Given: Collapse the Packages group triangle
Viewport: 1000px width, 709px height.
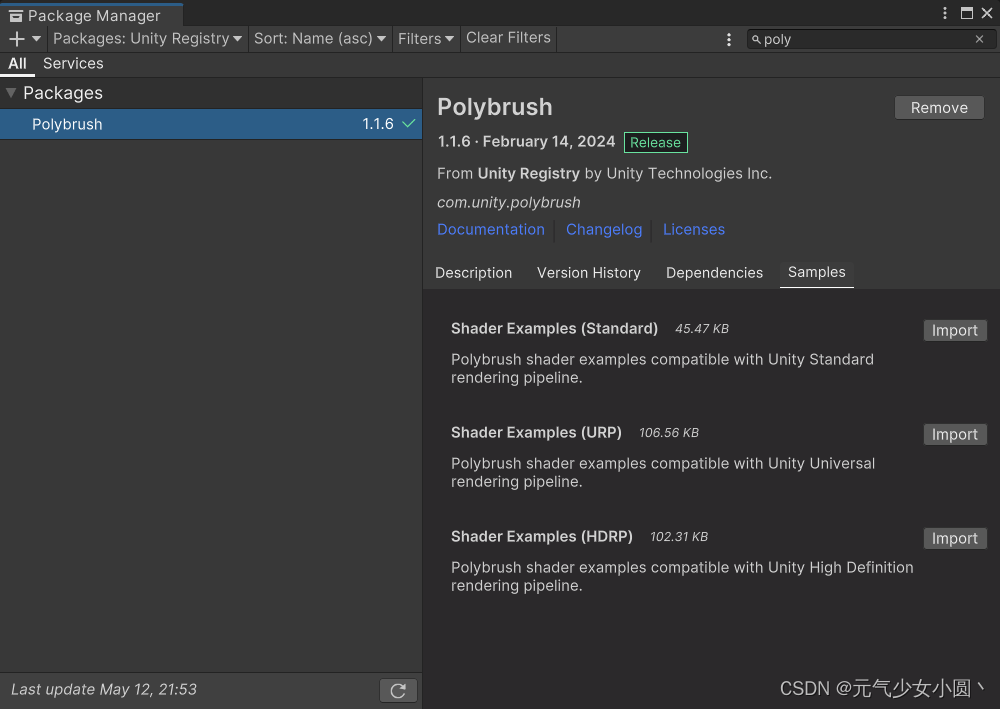Looking at the screenshot, I should 11,93.
